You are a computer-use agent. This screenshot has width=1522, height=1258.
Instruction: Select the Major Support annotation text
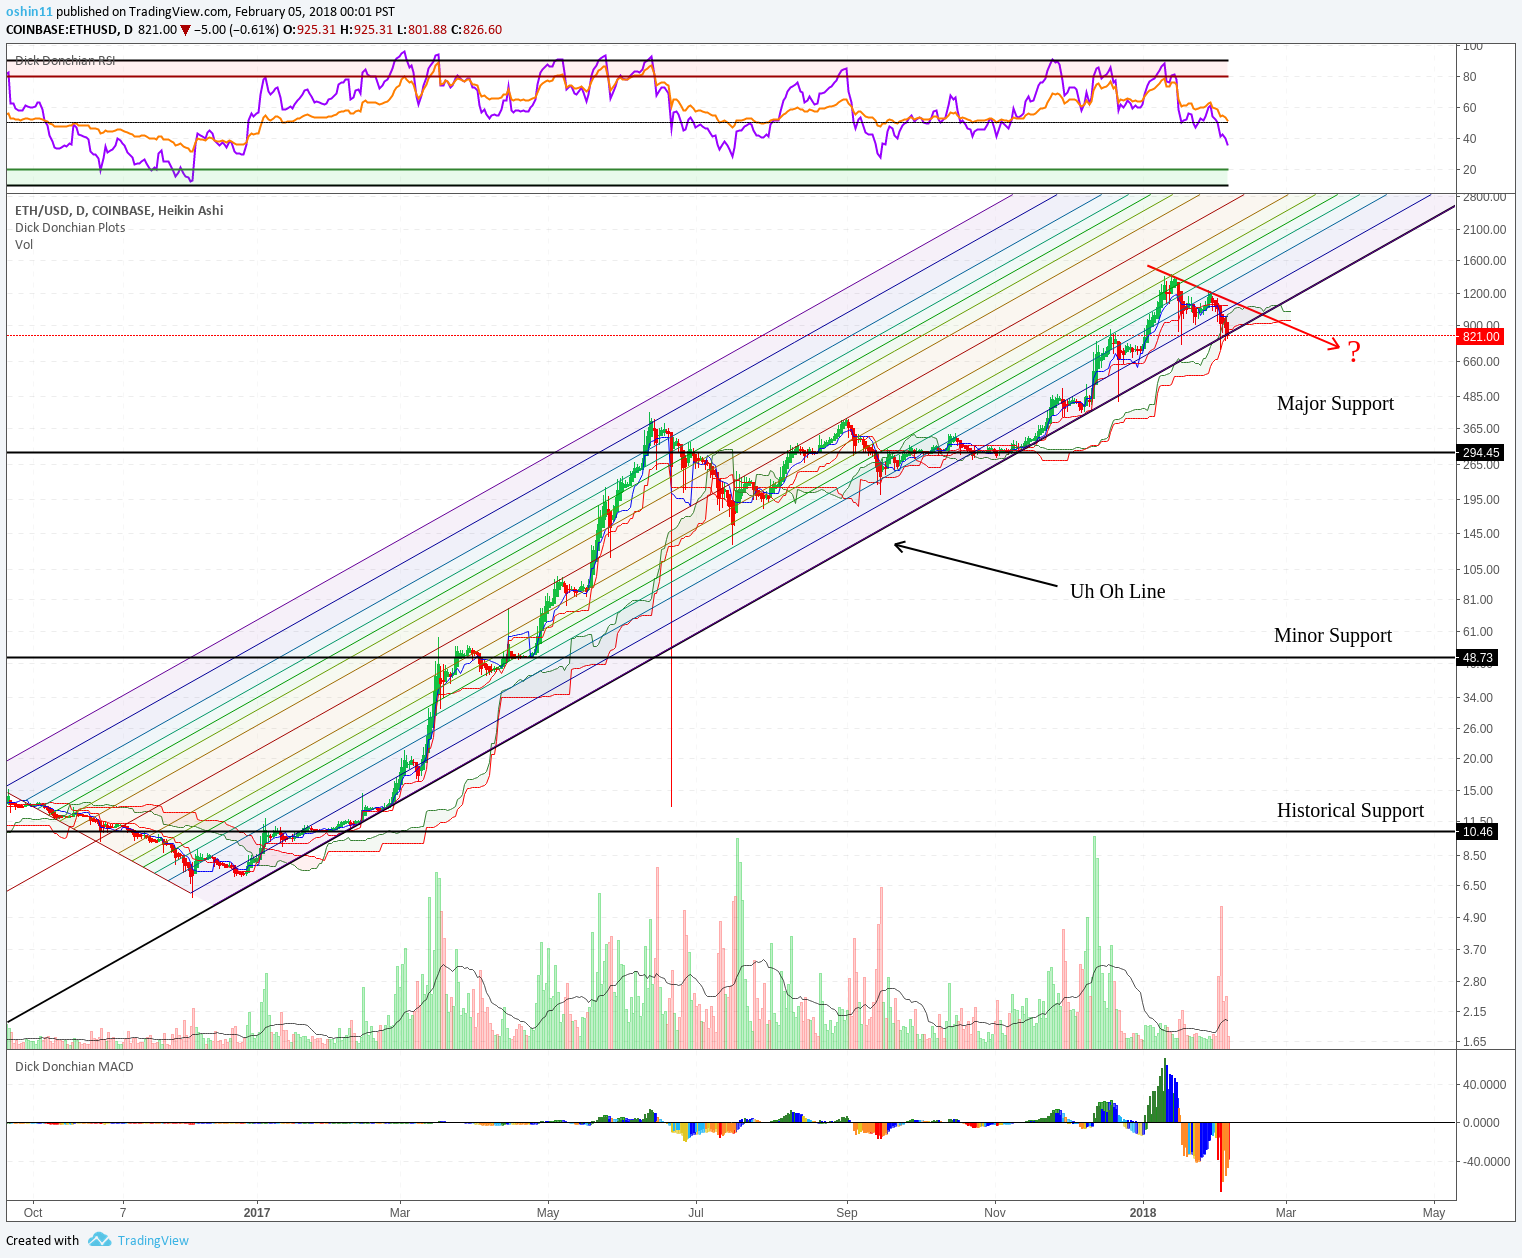pyautogui.click(x=1335, y=403)
